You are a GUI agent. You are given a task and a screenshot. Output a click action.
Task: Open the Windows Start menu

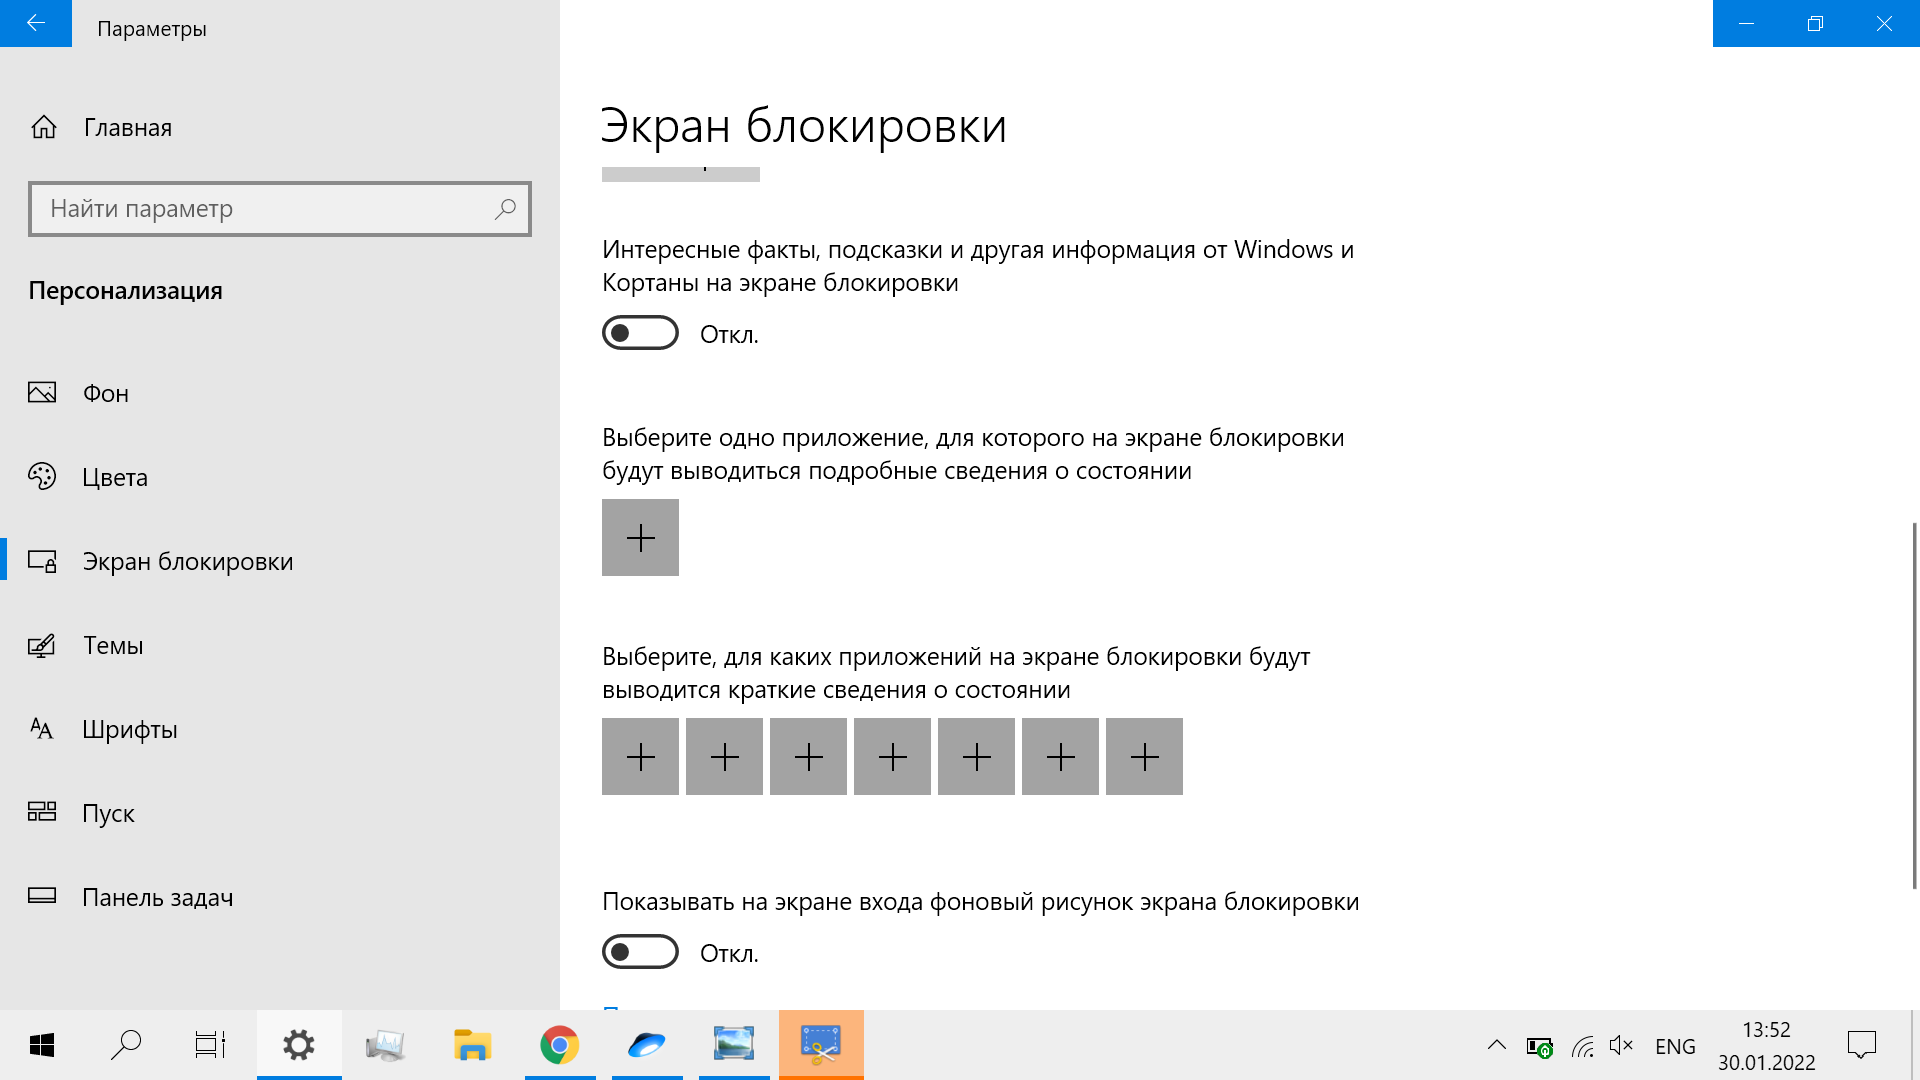[42, 1045]
